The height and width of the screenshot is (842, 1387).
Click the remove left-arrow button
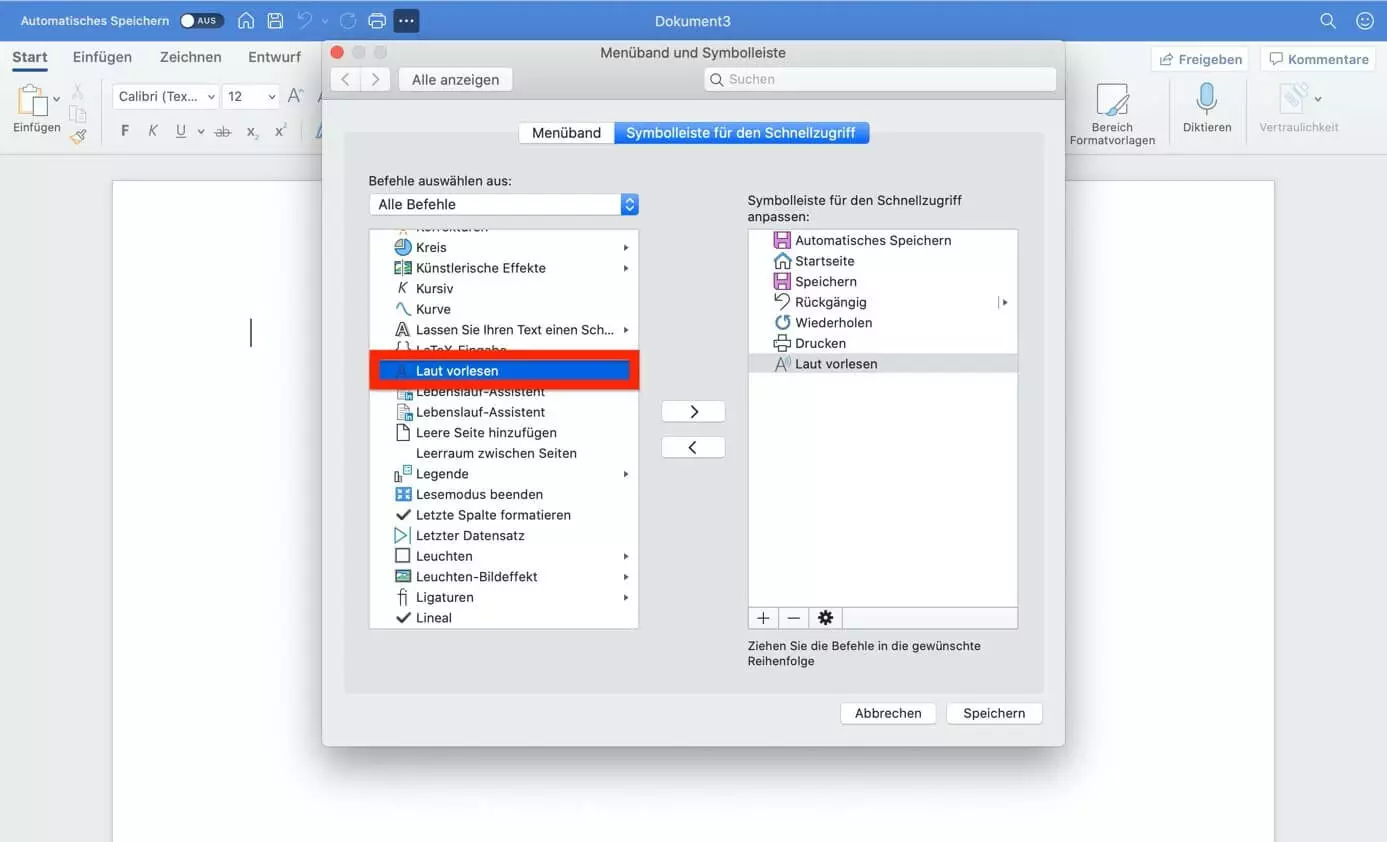click(693, 447)
